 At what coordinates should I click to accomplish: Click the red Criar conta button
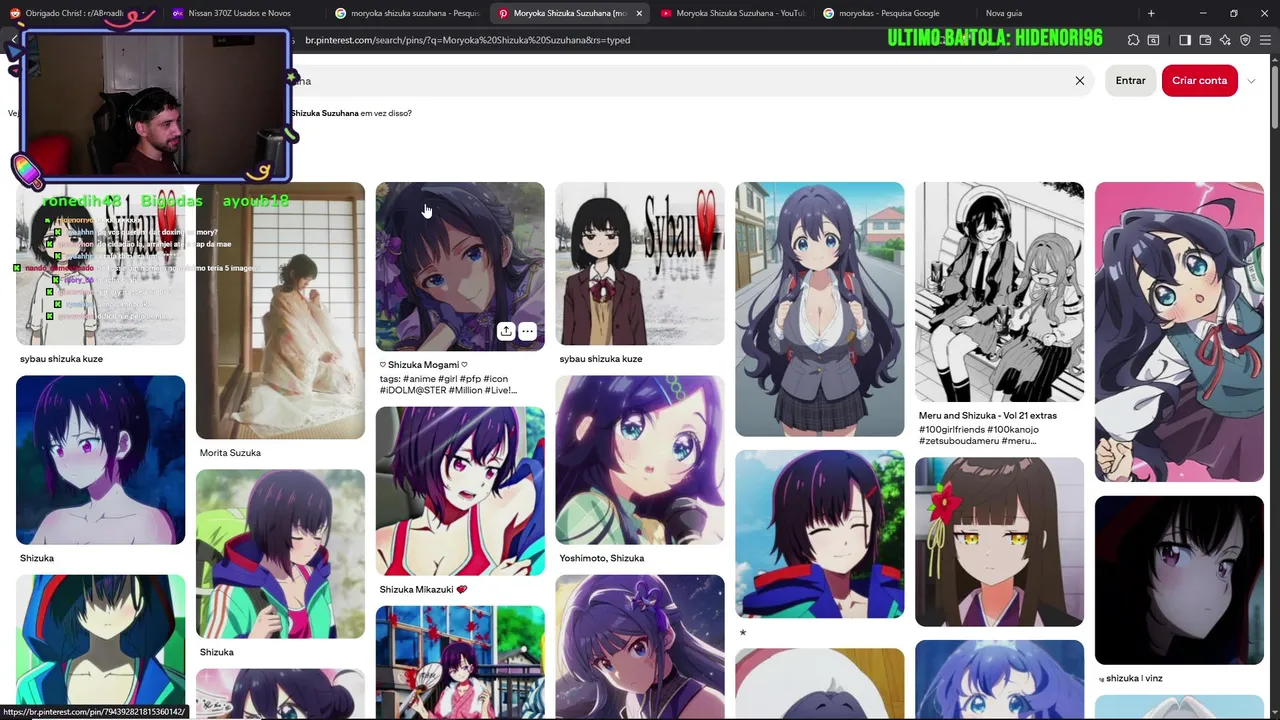coord(1199,80)
